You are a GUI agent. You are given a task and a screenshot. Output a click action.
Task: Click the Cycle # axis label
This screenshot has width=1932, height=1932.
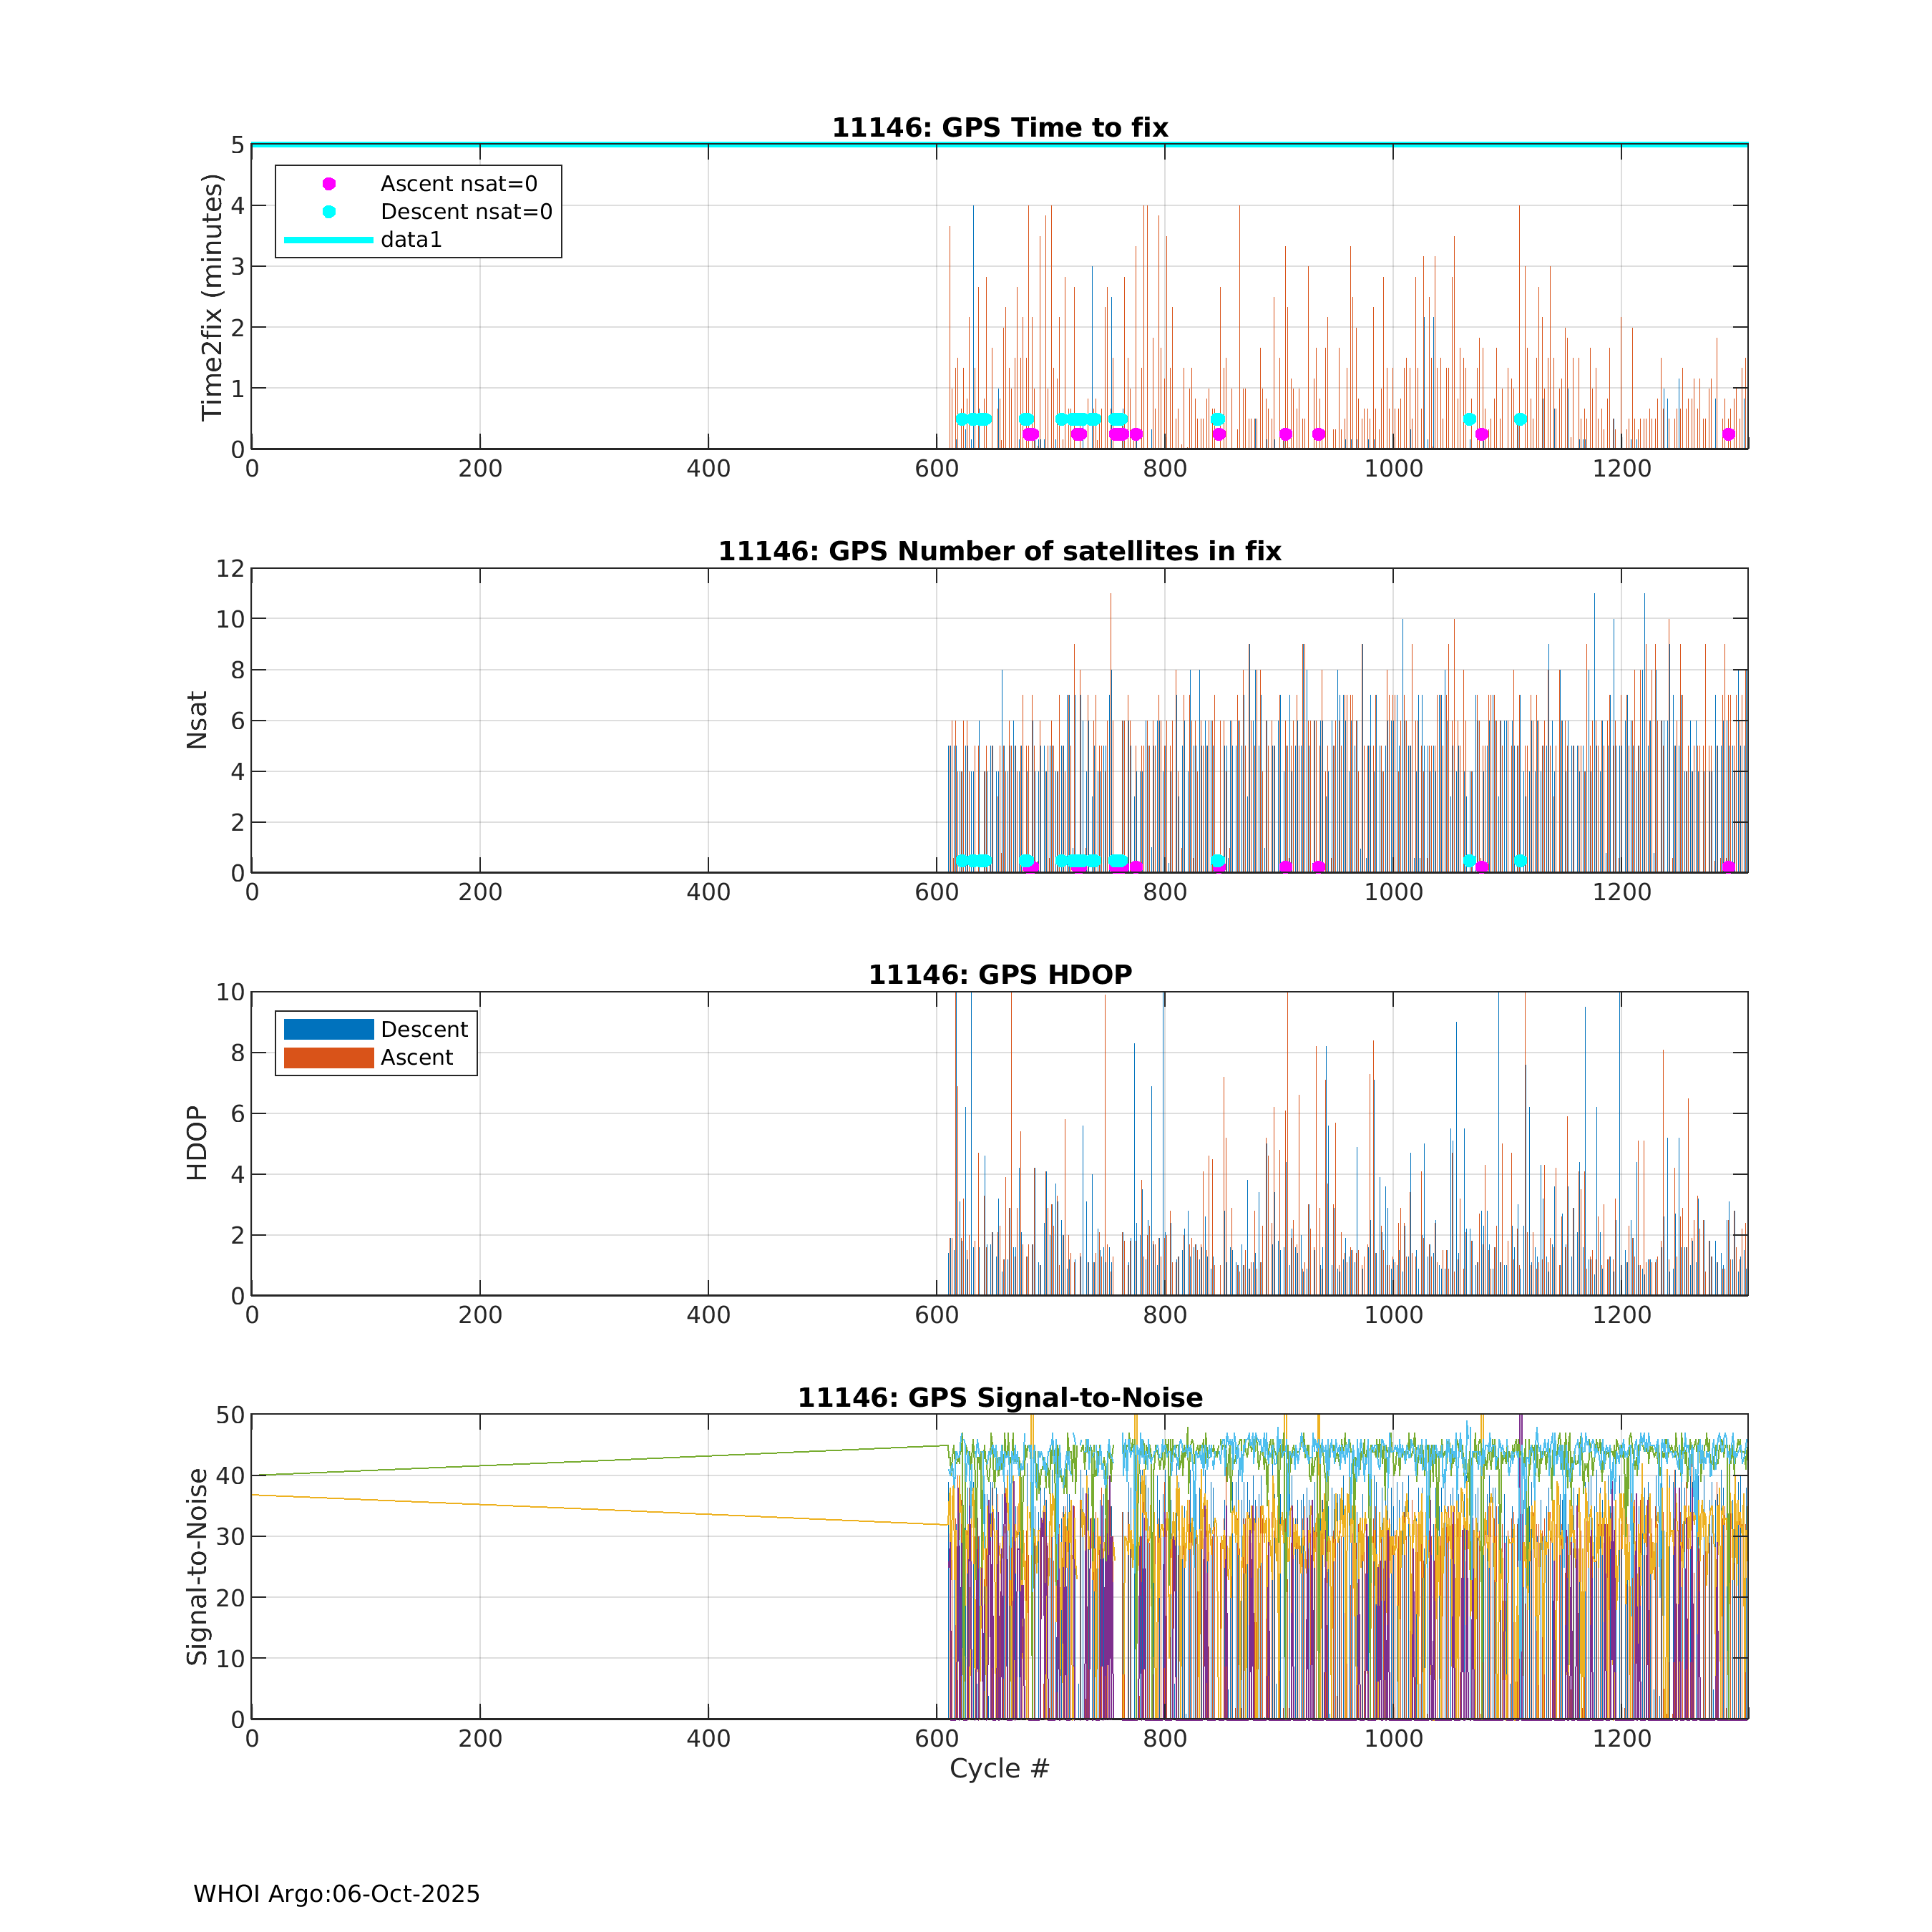(x=999, y=1769)
